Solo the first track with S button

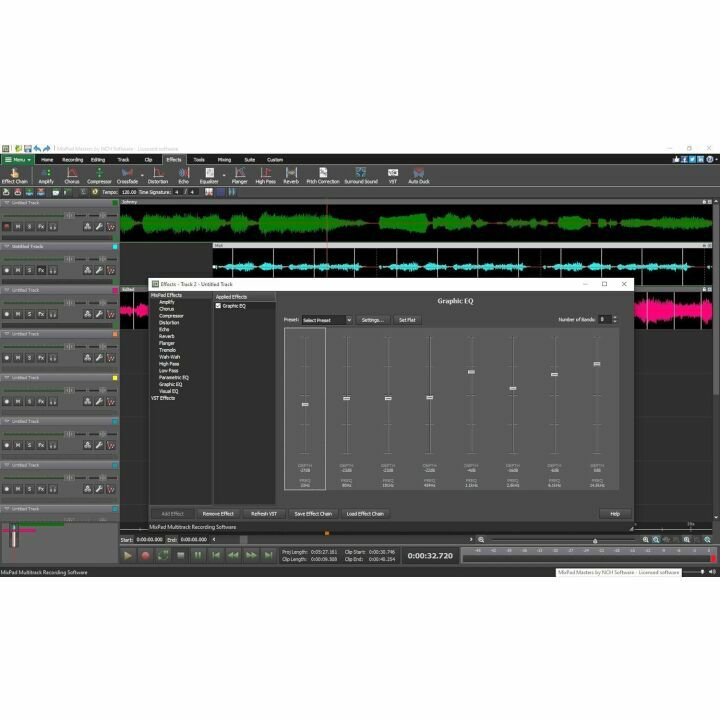[x=29, y=226]
